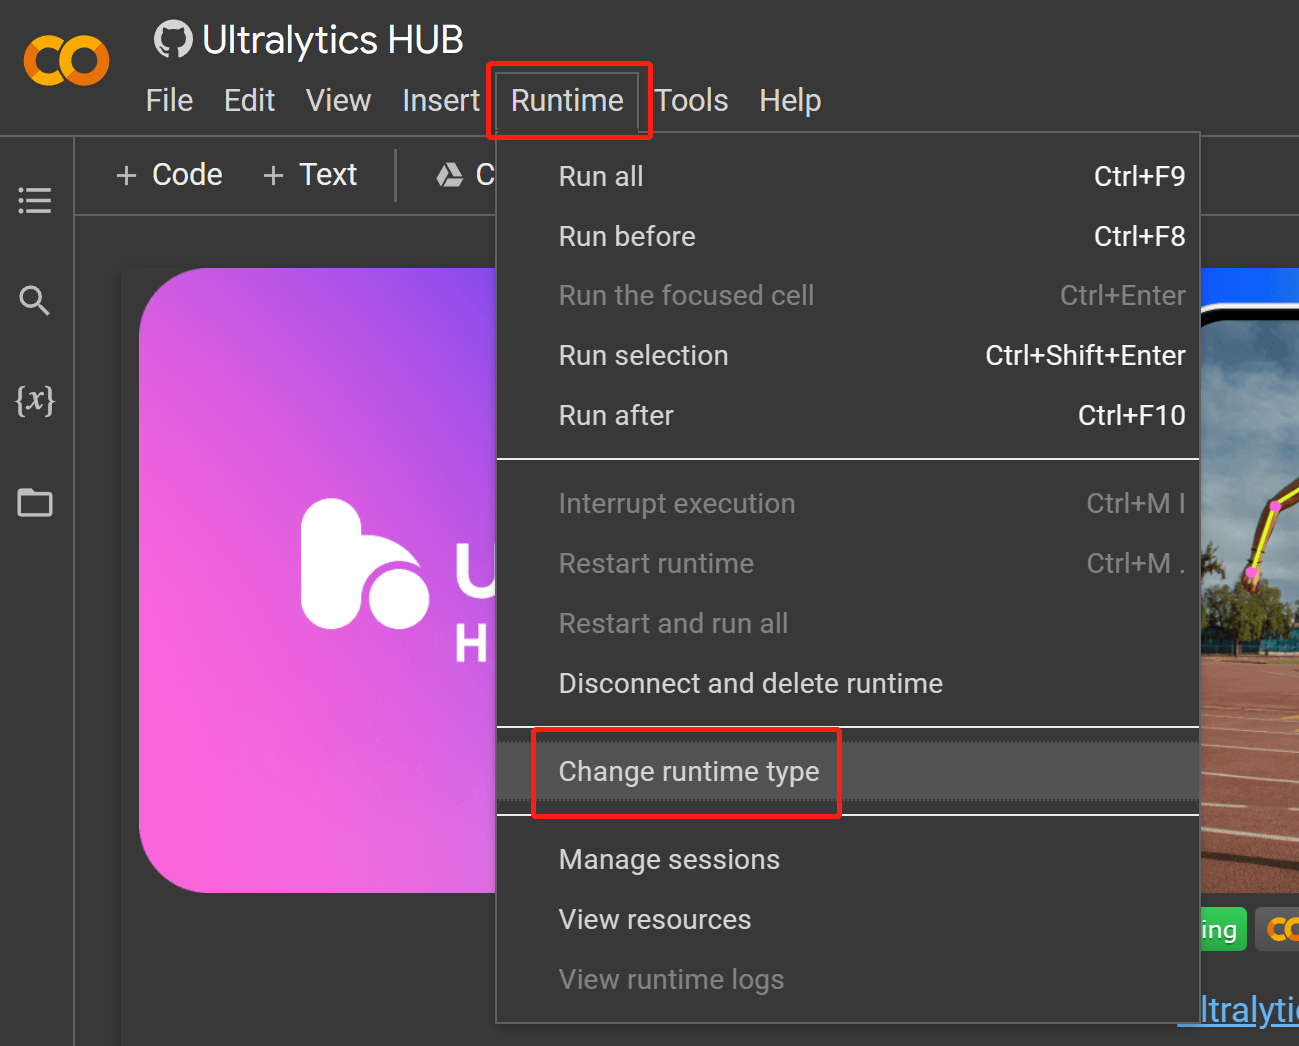This screenshot has width=1299, height=1046.
Task: Select Disconnect and delete runtime
Action: [x=750, y=684]
